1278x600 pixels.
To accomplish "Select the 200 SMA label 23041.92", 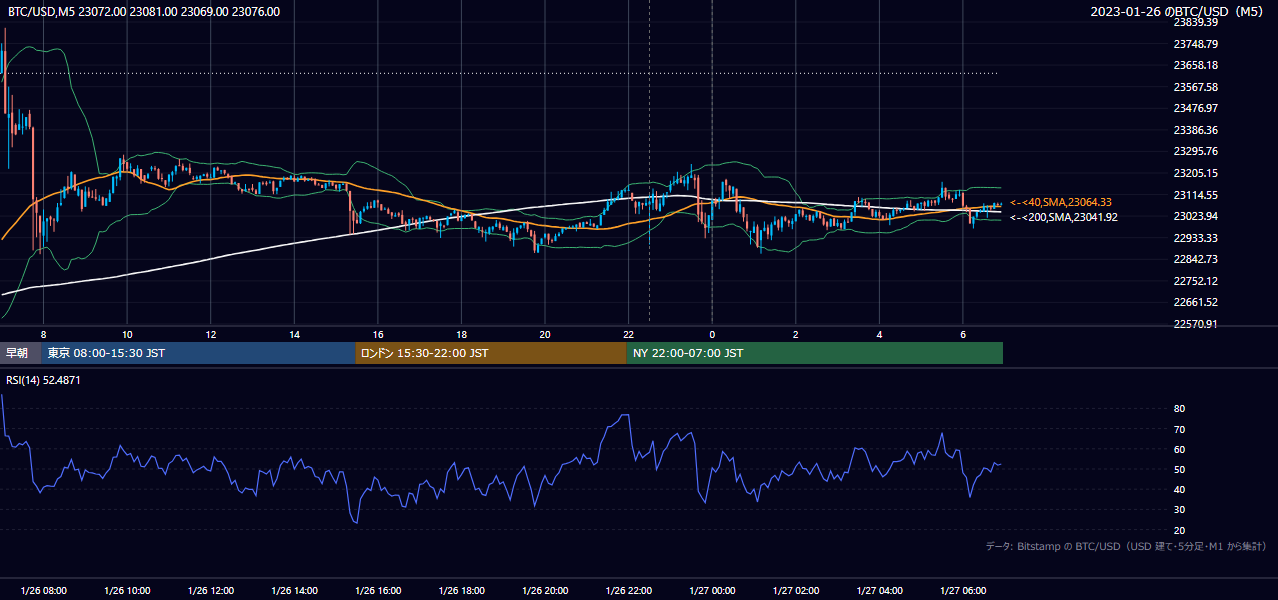I will pos(1064,217).
